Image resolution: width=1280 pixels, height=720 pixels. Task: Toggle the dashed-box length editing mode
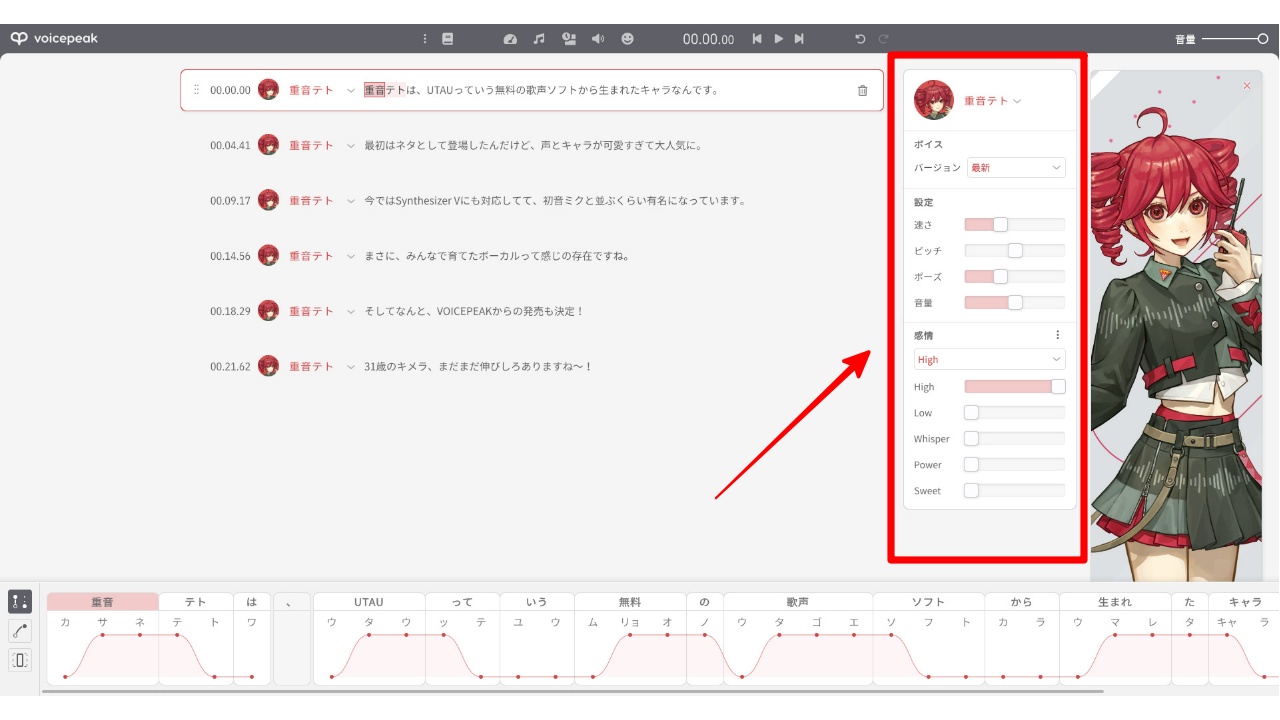pyautogui.click(x=20, y=660)
